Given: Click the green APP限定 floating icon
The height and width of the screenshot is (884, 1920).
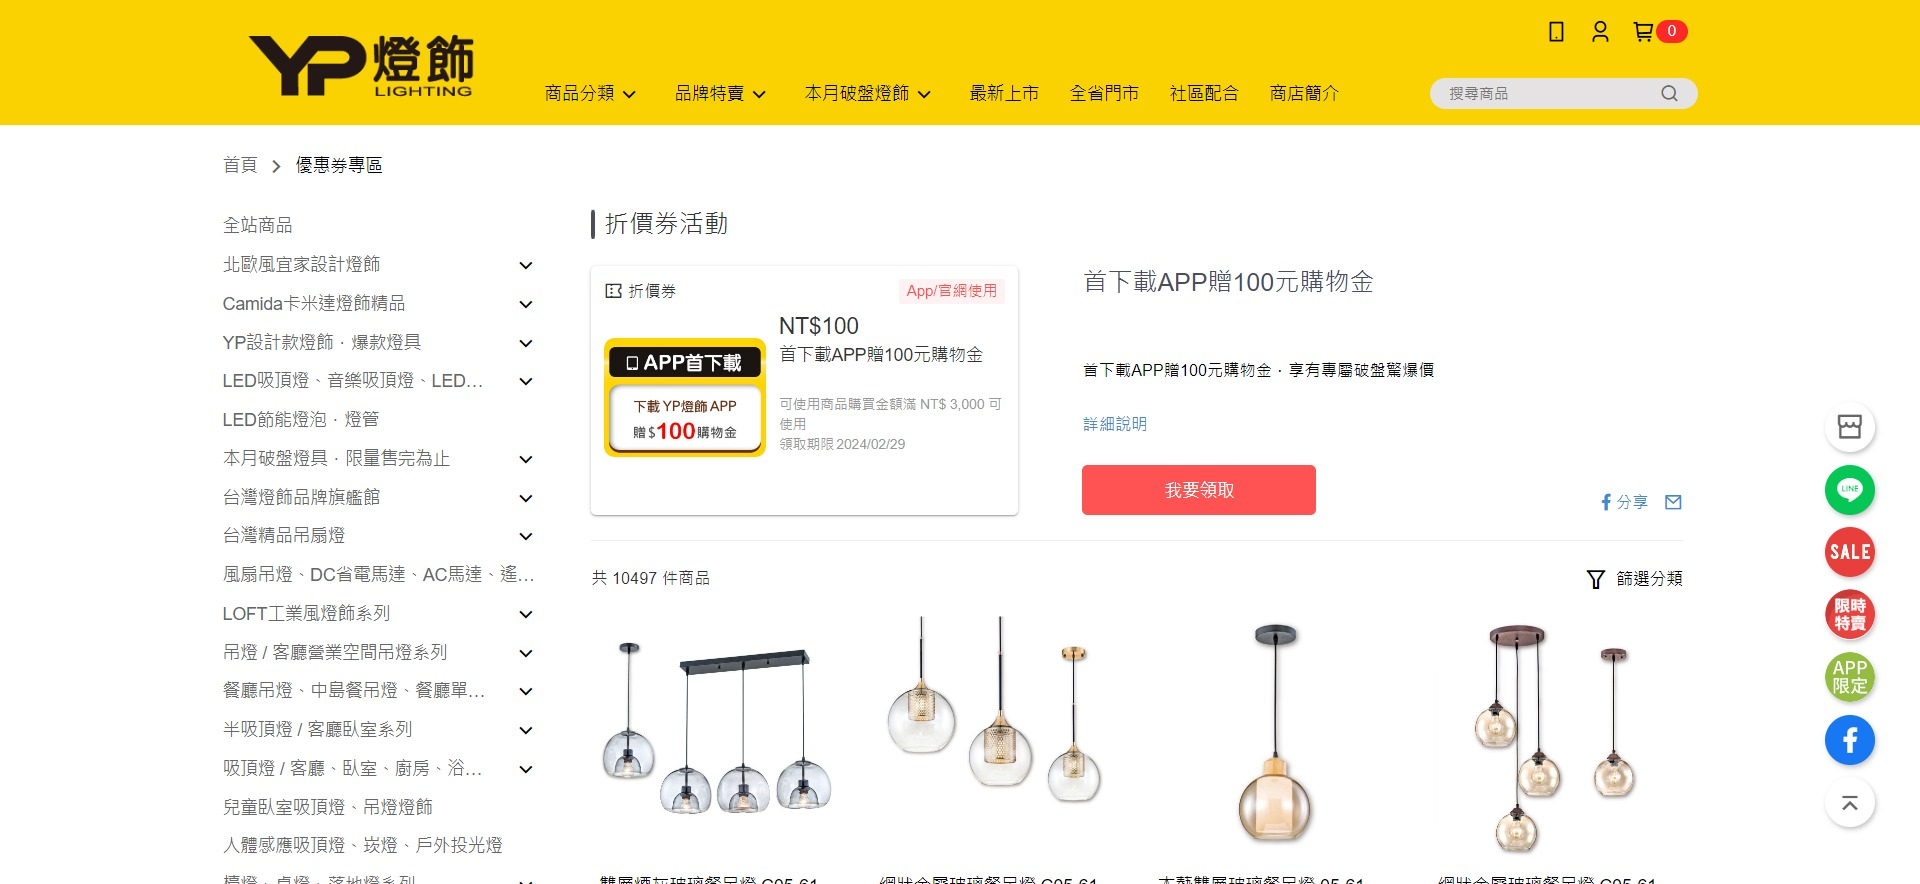Looking at the screenshot, I should [1850, 677].
